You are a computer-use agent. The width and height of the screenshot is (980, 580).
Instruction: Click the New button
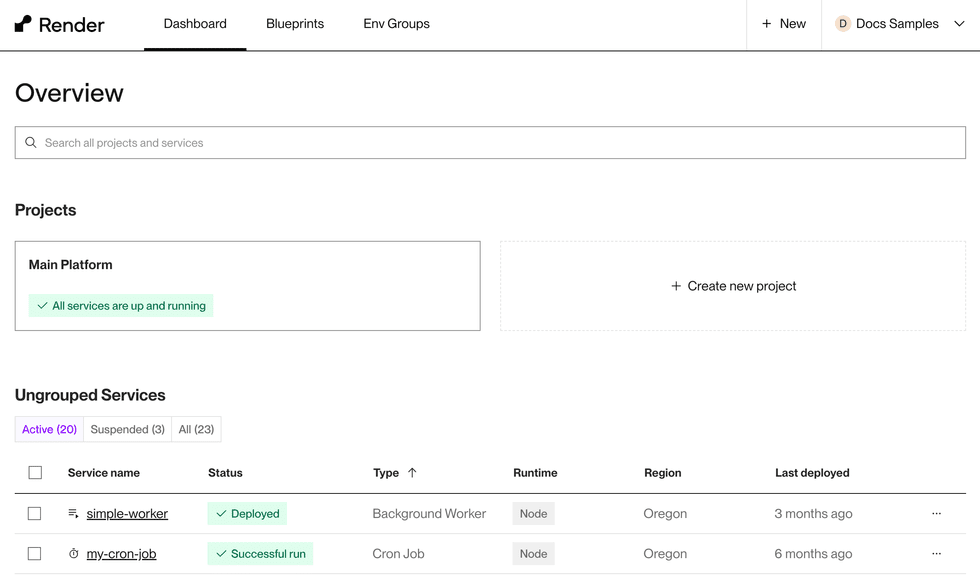point(784,24)
